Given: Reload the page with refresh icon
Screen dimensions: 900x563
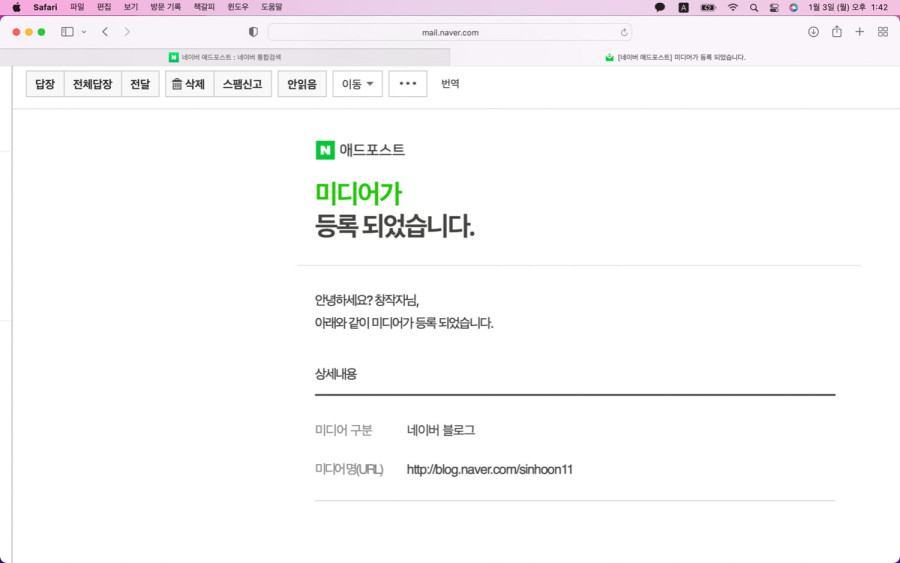Looking at the screenshot, I should coord(624,33).
